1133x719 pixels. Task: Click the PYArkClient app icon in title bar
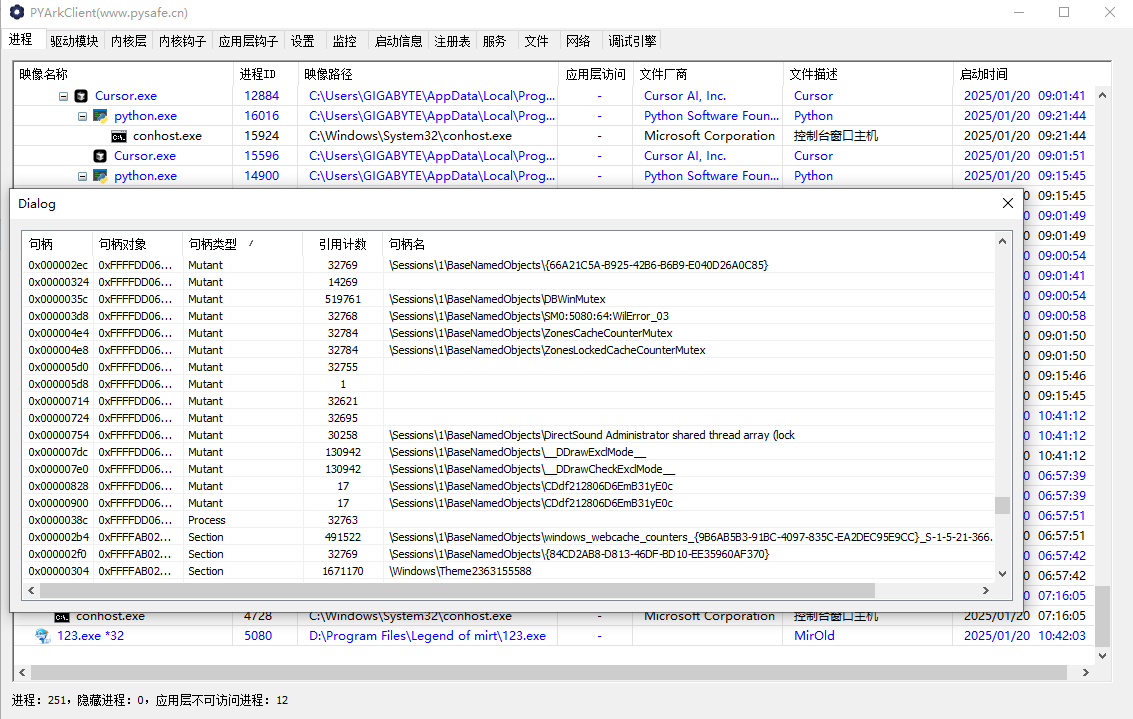coord(16,13)
